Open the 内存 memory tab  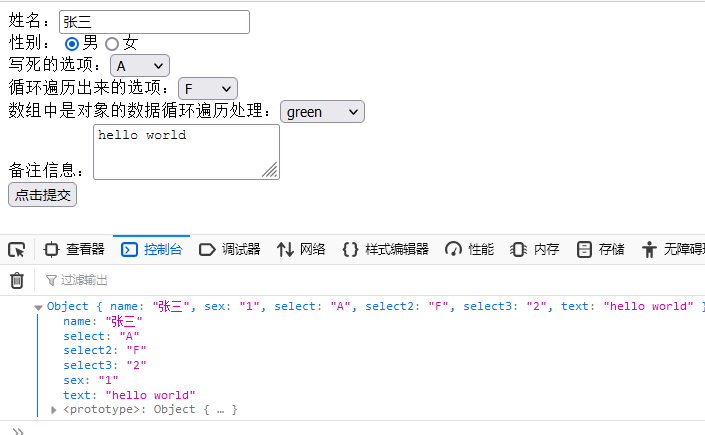click(x=535, y=249)
